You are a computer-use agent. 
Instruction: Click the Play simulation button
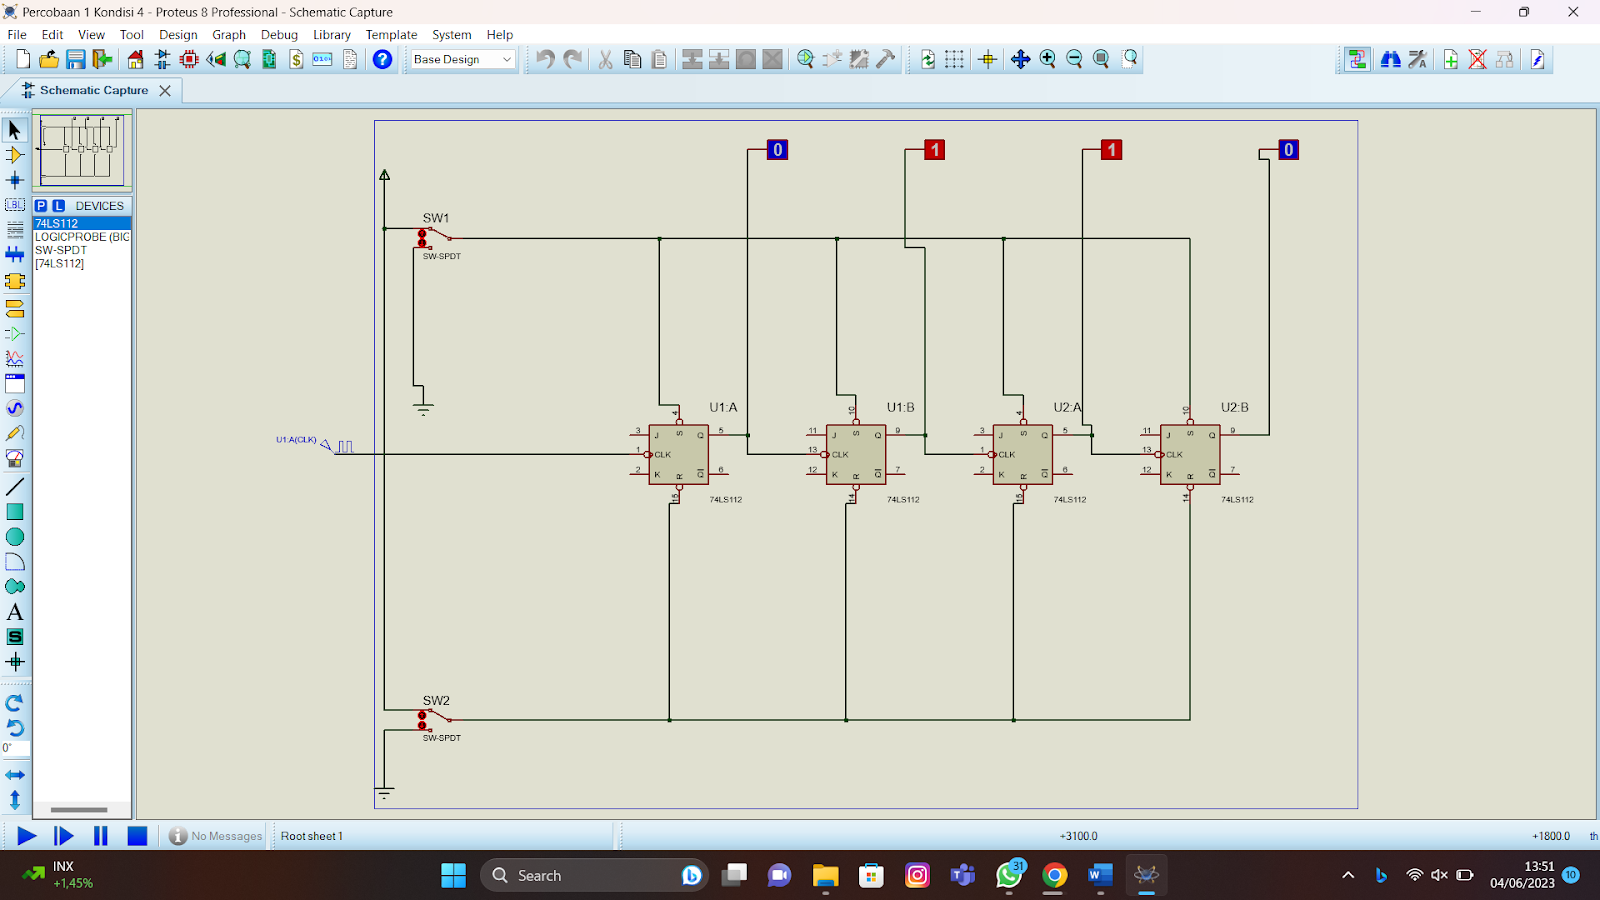point(27,836)
